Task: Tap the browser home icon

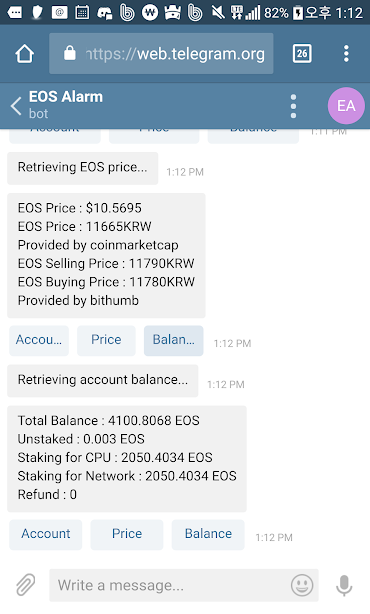Action: pos(25,54)
